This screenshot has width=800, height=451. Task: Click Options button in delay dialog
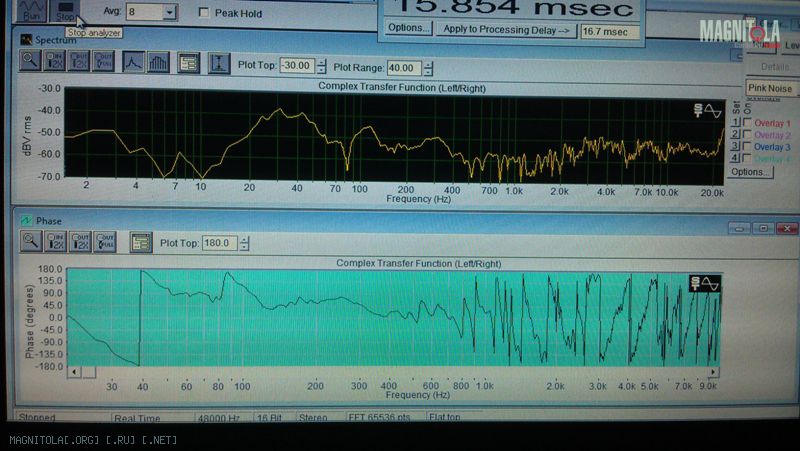click(x=409, y=28)
